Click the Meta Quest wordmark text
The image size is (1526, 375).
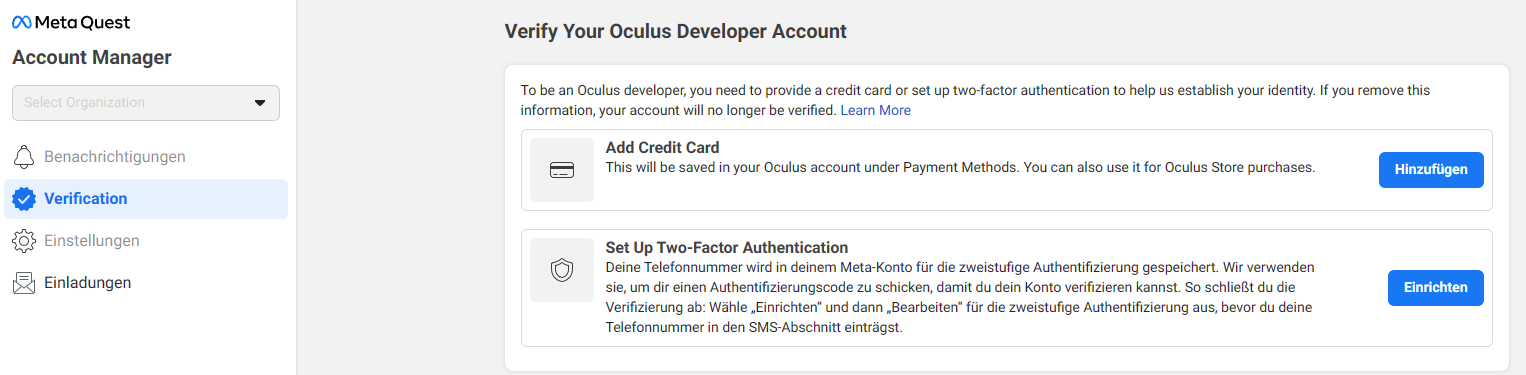pos(82,23)
